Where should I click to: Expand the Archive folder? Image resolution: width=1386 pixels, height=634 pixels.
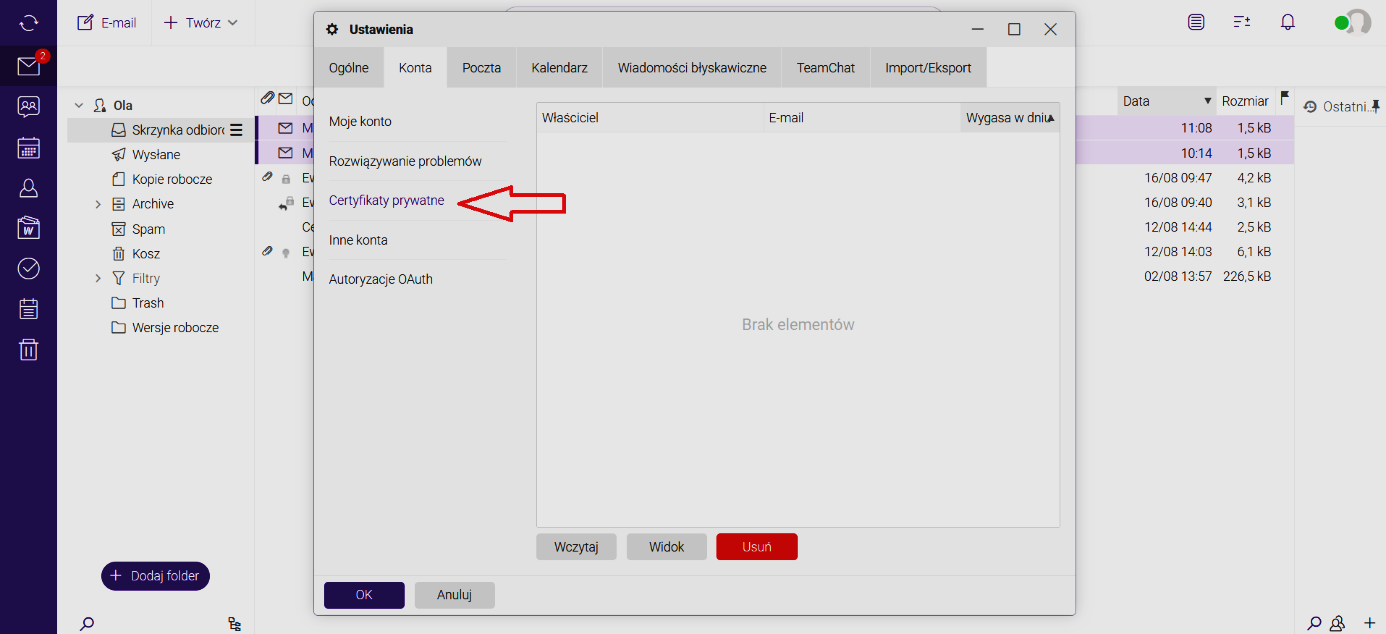(98, 204)
